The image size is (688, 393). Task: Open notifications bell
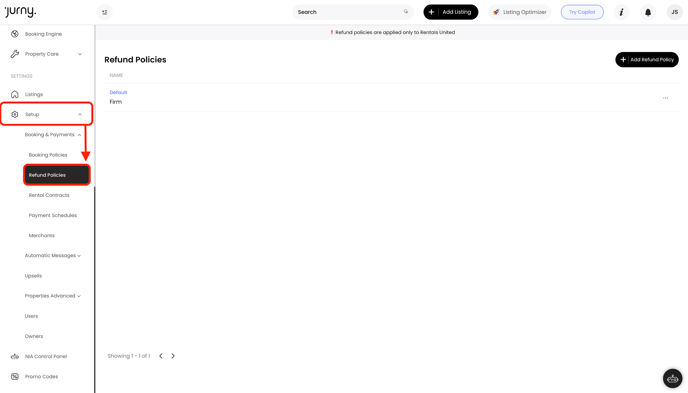tap(648, 12)
